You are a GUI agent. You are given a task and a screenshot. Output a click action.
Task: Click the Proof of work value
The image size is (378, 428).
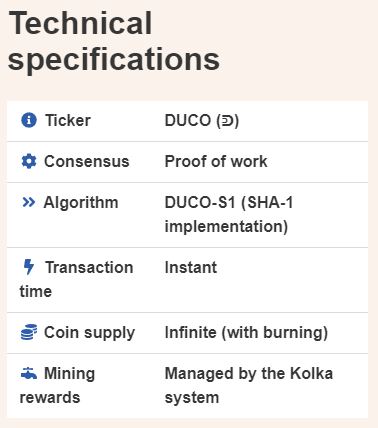[216, 161]
